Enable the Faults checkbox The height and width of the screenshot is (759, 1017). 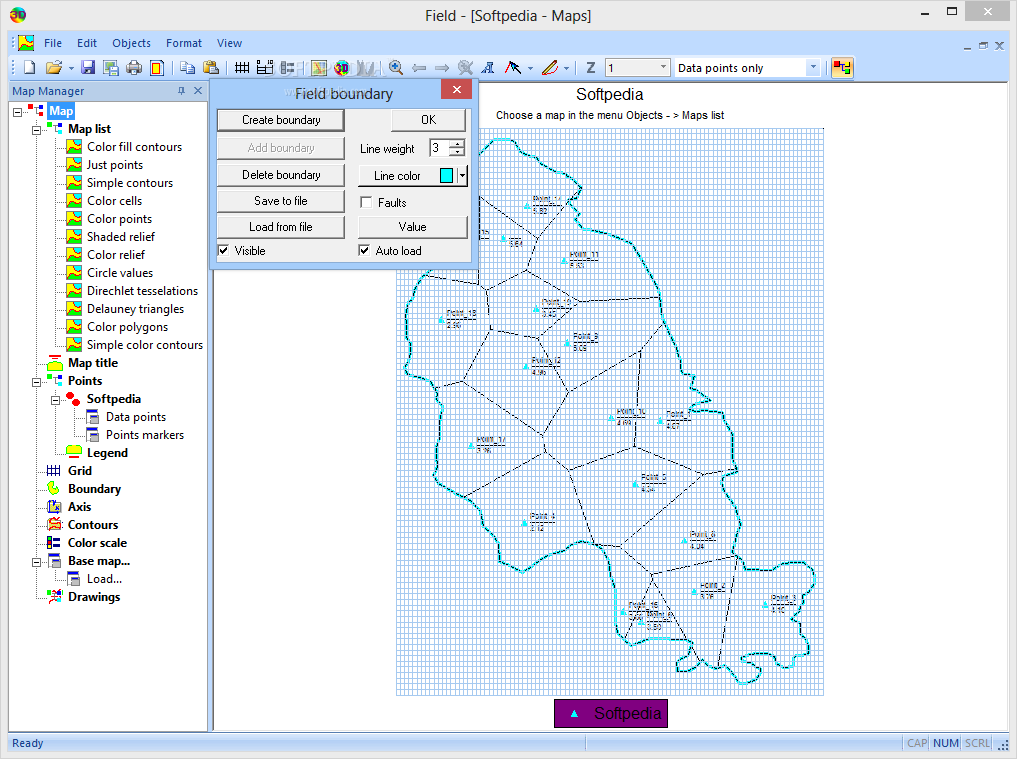click(x=366, y=202)
